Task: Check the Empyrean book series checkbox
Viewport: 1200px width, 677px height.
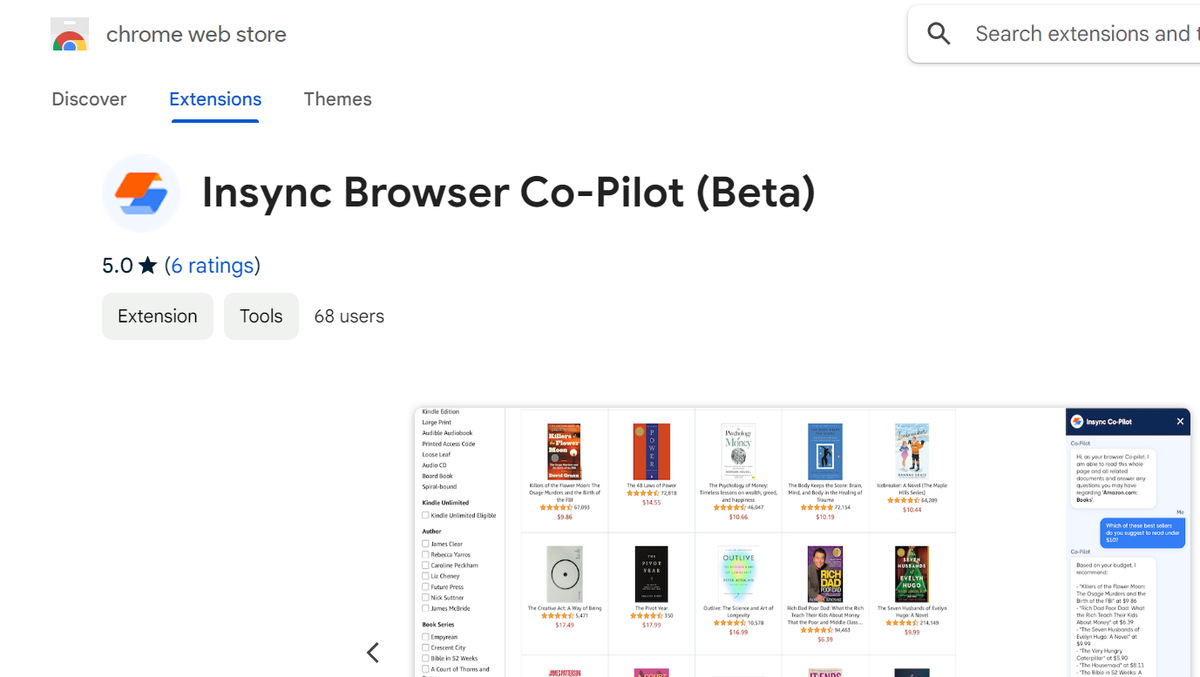Action: click(x=426, y=636)
